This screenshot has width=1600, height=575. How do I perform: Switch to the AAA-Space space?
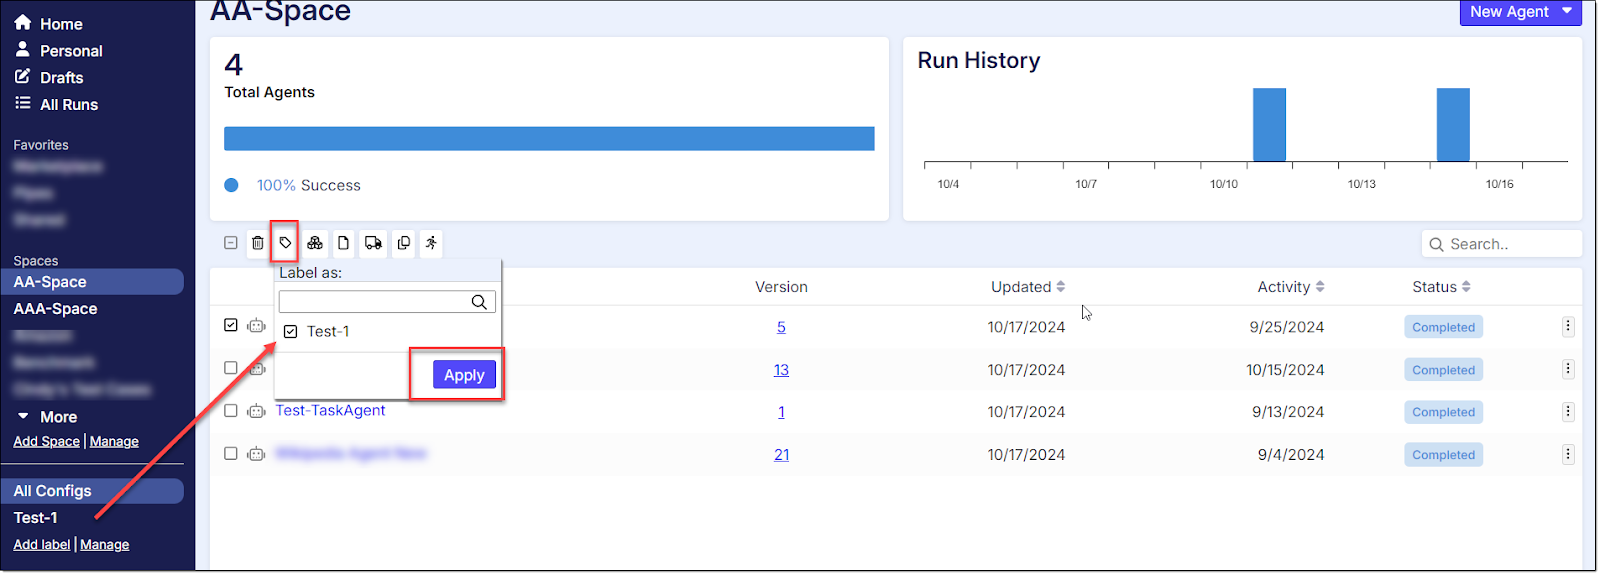[56, 309]
